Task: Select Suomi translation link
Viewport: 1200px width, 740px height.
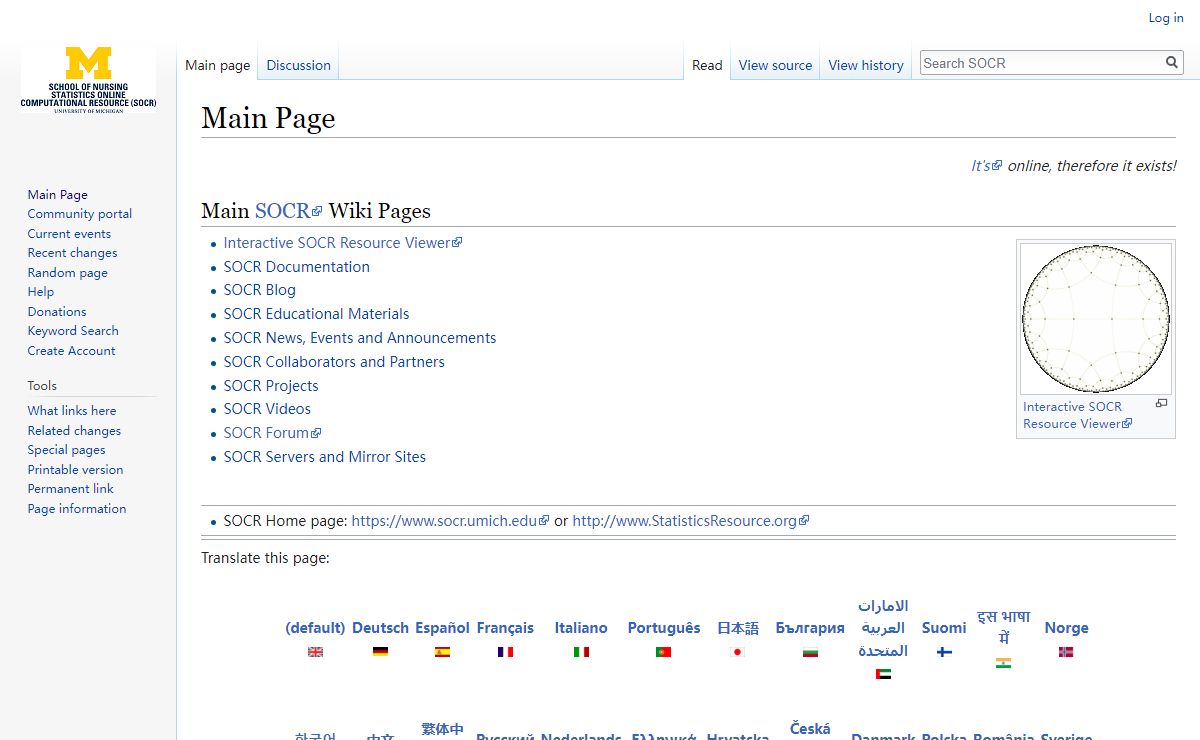Action: pyautogui.click(x=944, y=628)
